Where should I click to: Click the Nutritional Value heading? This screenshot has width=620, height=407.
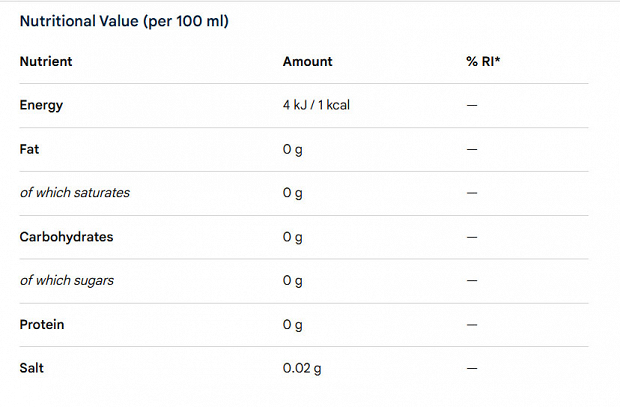(x=124, y=21)
